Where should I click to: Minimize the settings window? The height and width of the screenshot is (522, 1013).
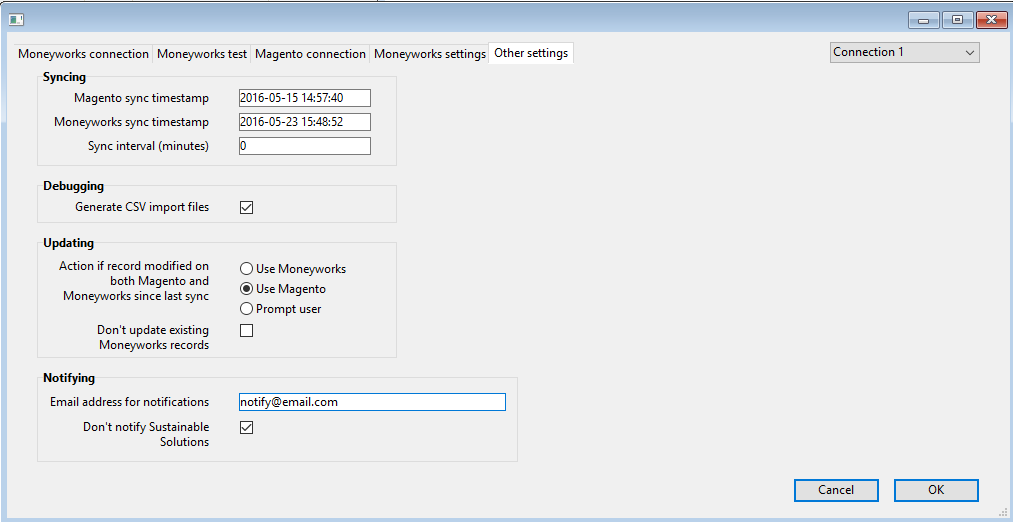point(923,20)
